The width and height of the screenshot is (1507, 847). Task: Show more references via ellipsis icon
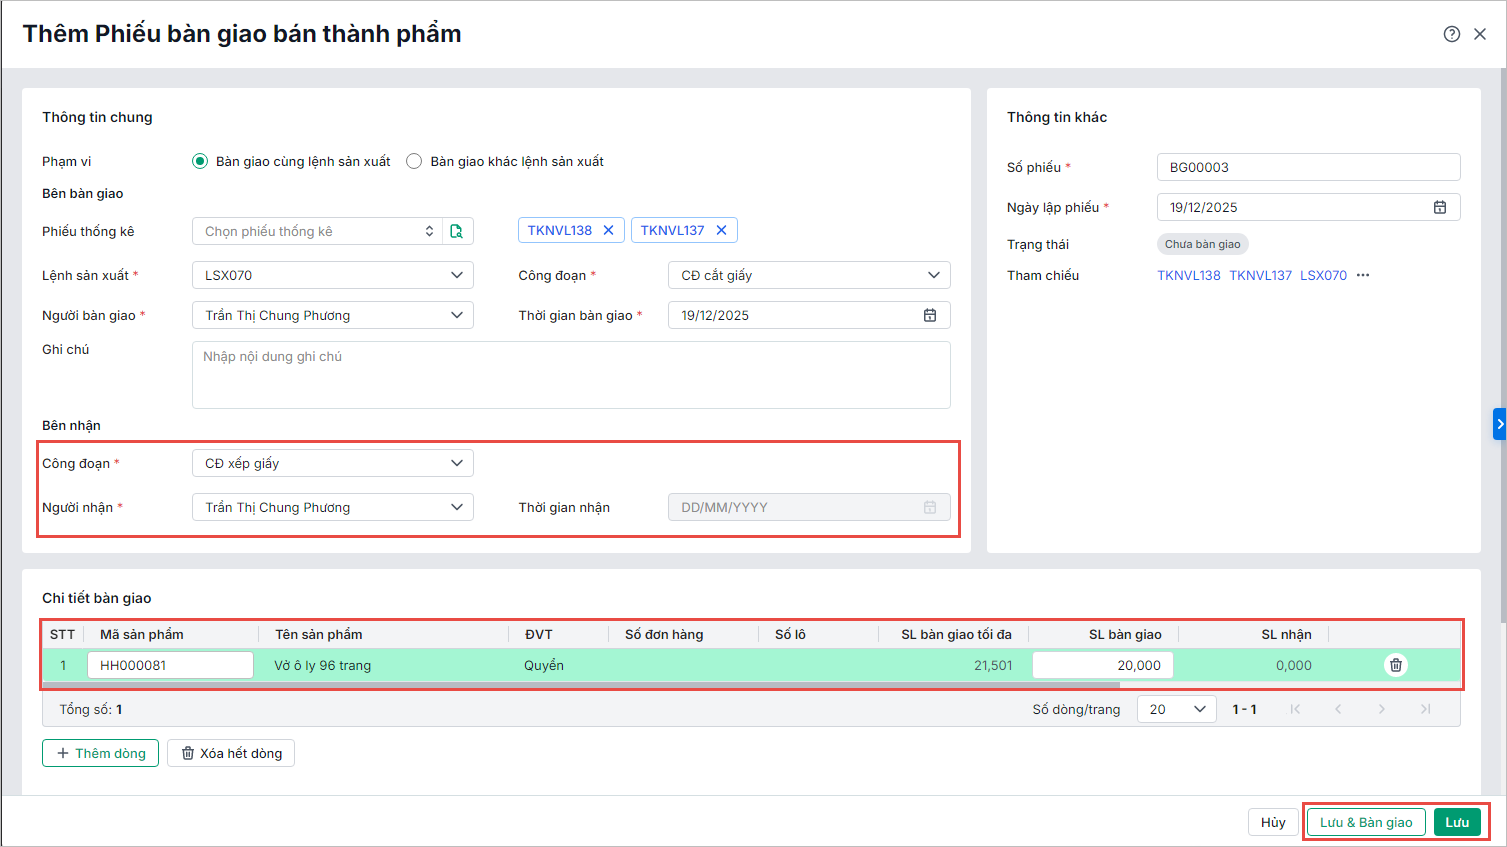pos(1362,275)
